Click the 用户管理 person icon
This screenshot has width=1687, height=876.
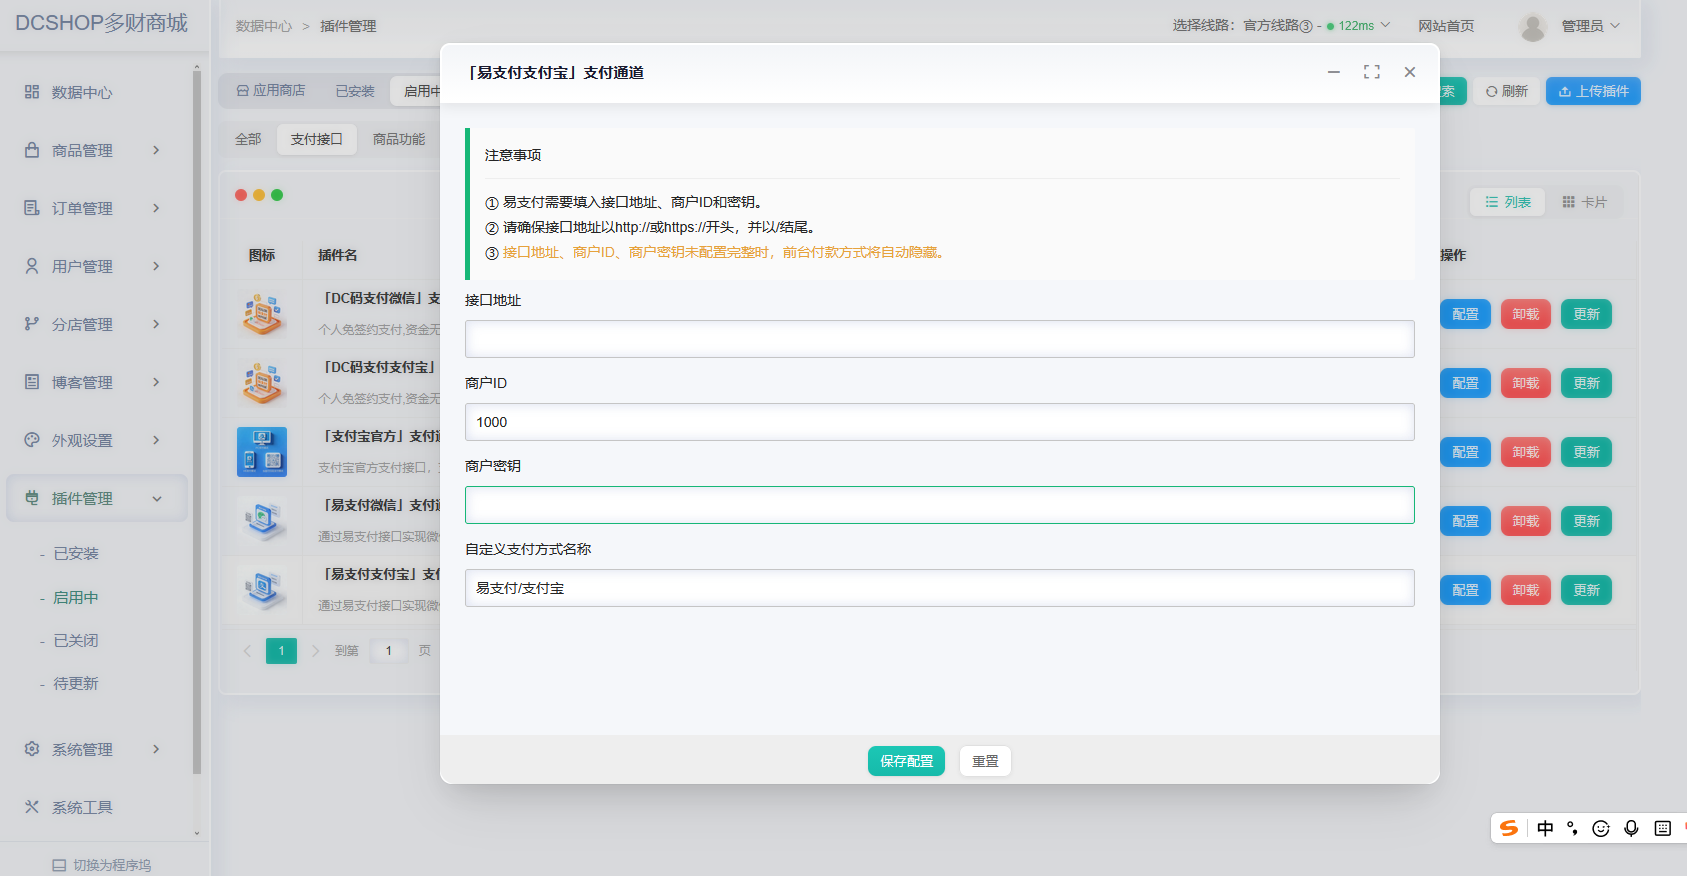point(32,266)
